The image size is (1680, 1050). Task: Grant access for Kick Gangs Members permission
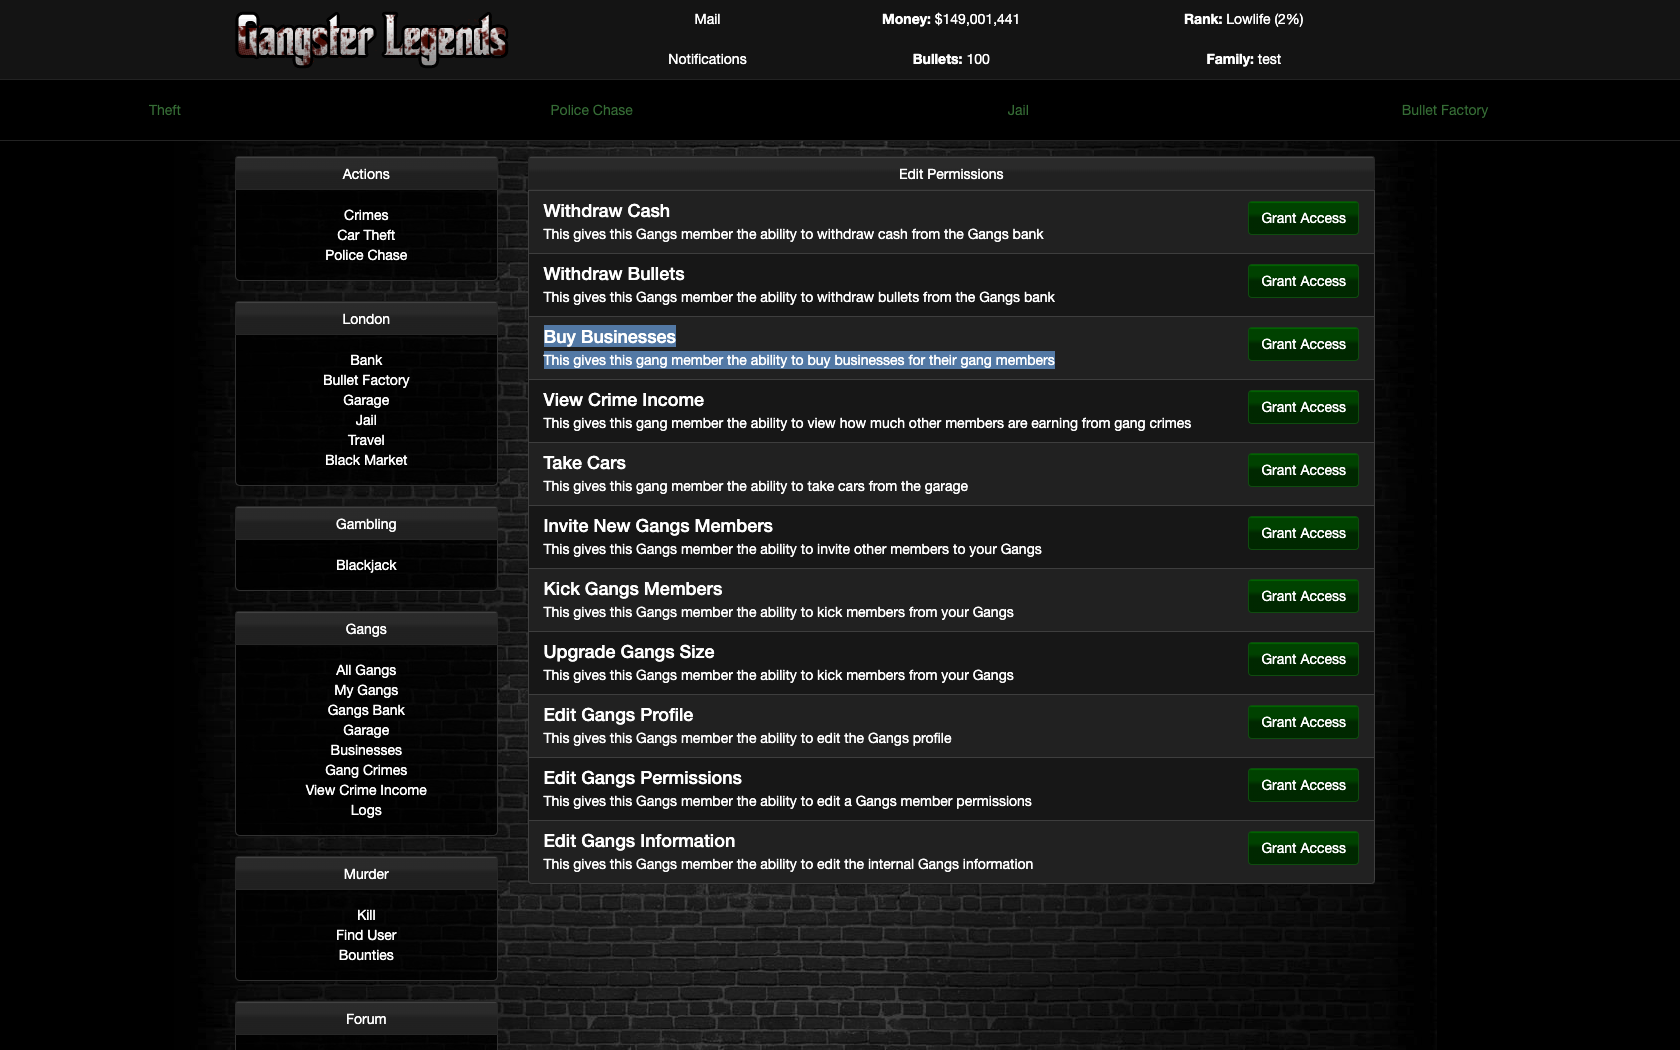1302,596
